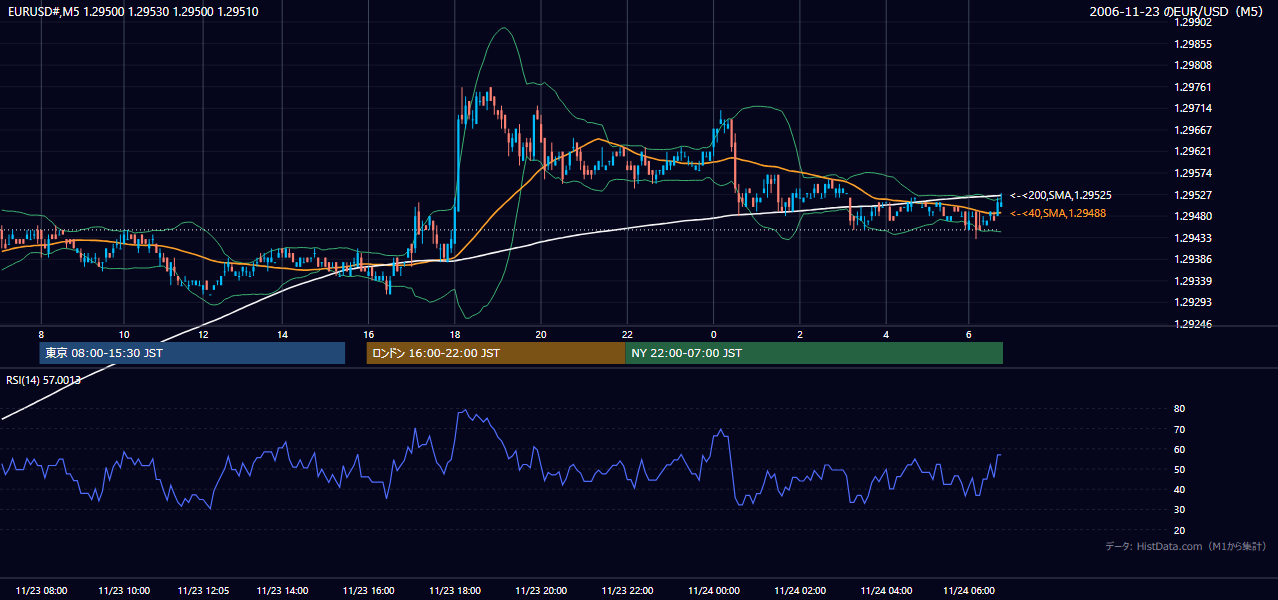
Task: Select the NY 22:00-07:00 JST session bar
Action: click(814, 353)
